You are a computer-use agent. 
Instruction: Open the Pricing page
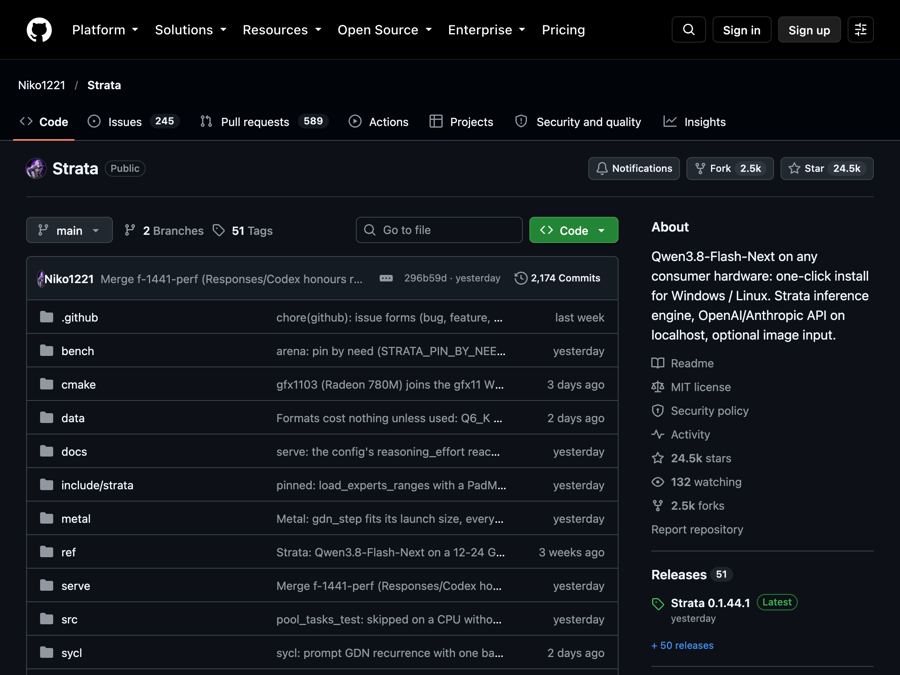pos(563,30)
